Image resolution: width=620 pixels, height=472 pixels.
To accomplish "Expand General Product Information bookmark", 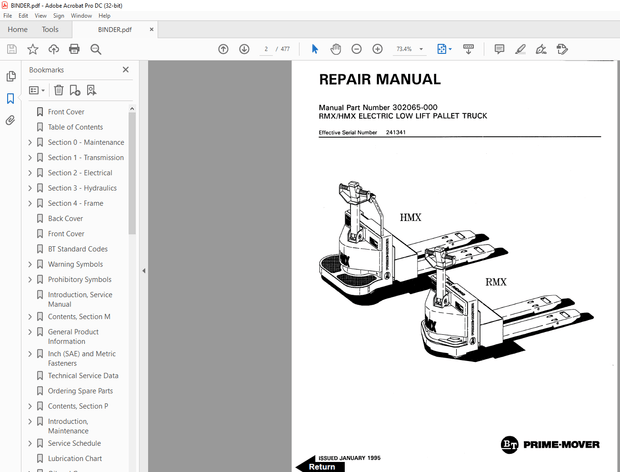I will point(30,332).
